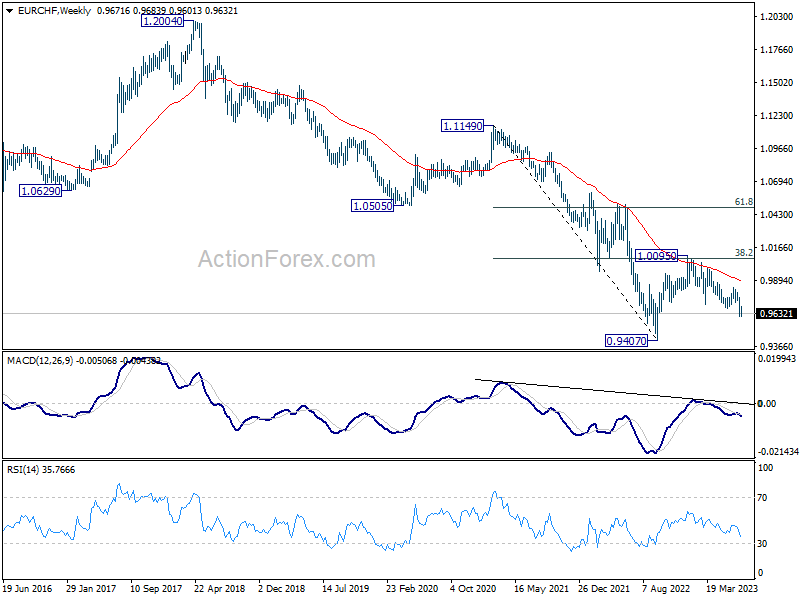Select the 1.17660 price axis value
Viewport: 800px width, 600px height.
[x=777, y=49]
